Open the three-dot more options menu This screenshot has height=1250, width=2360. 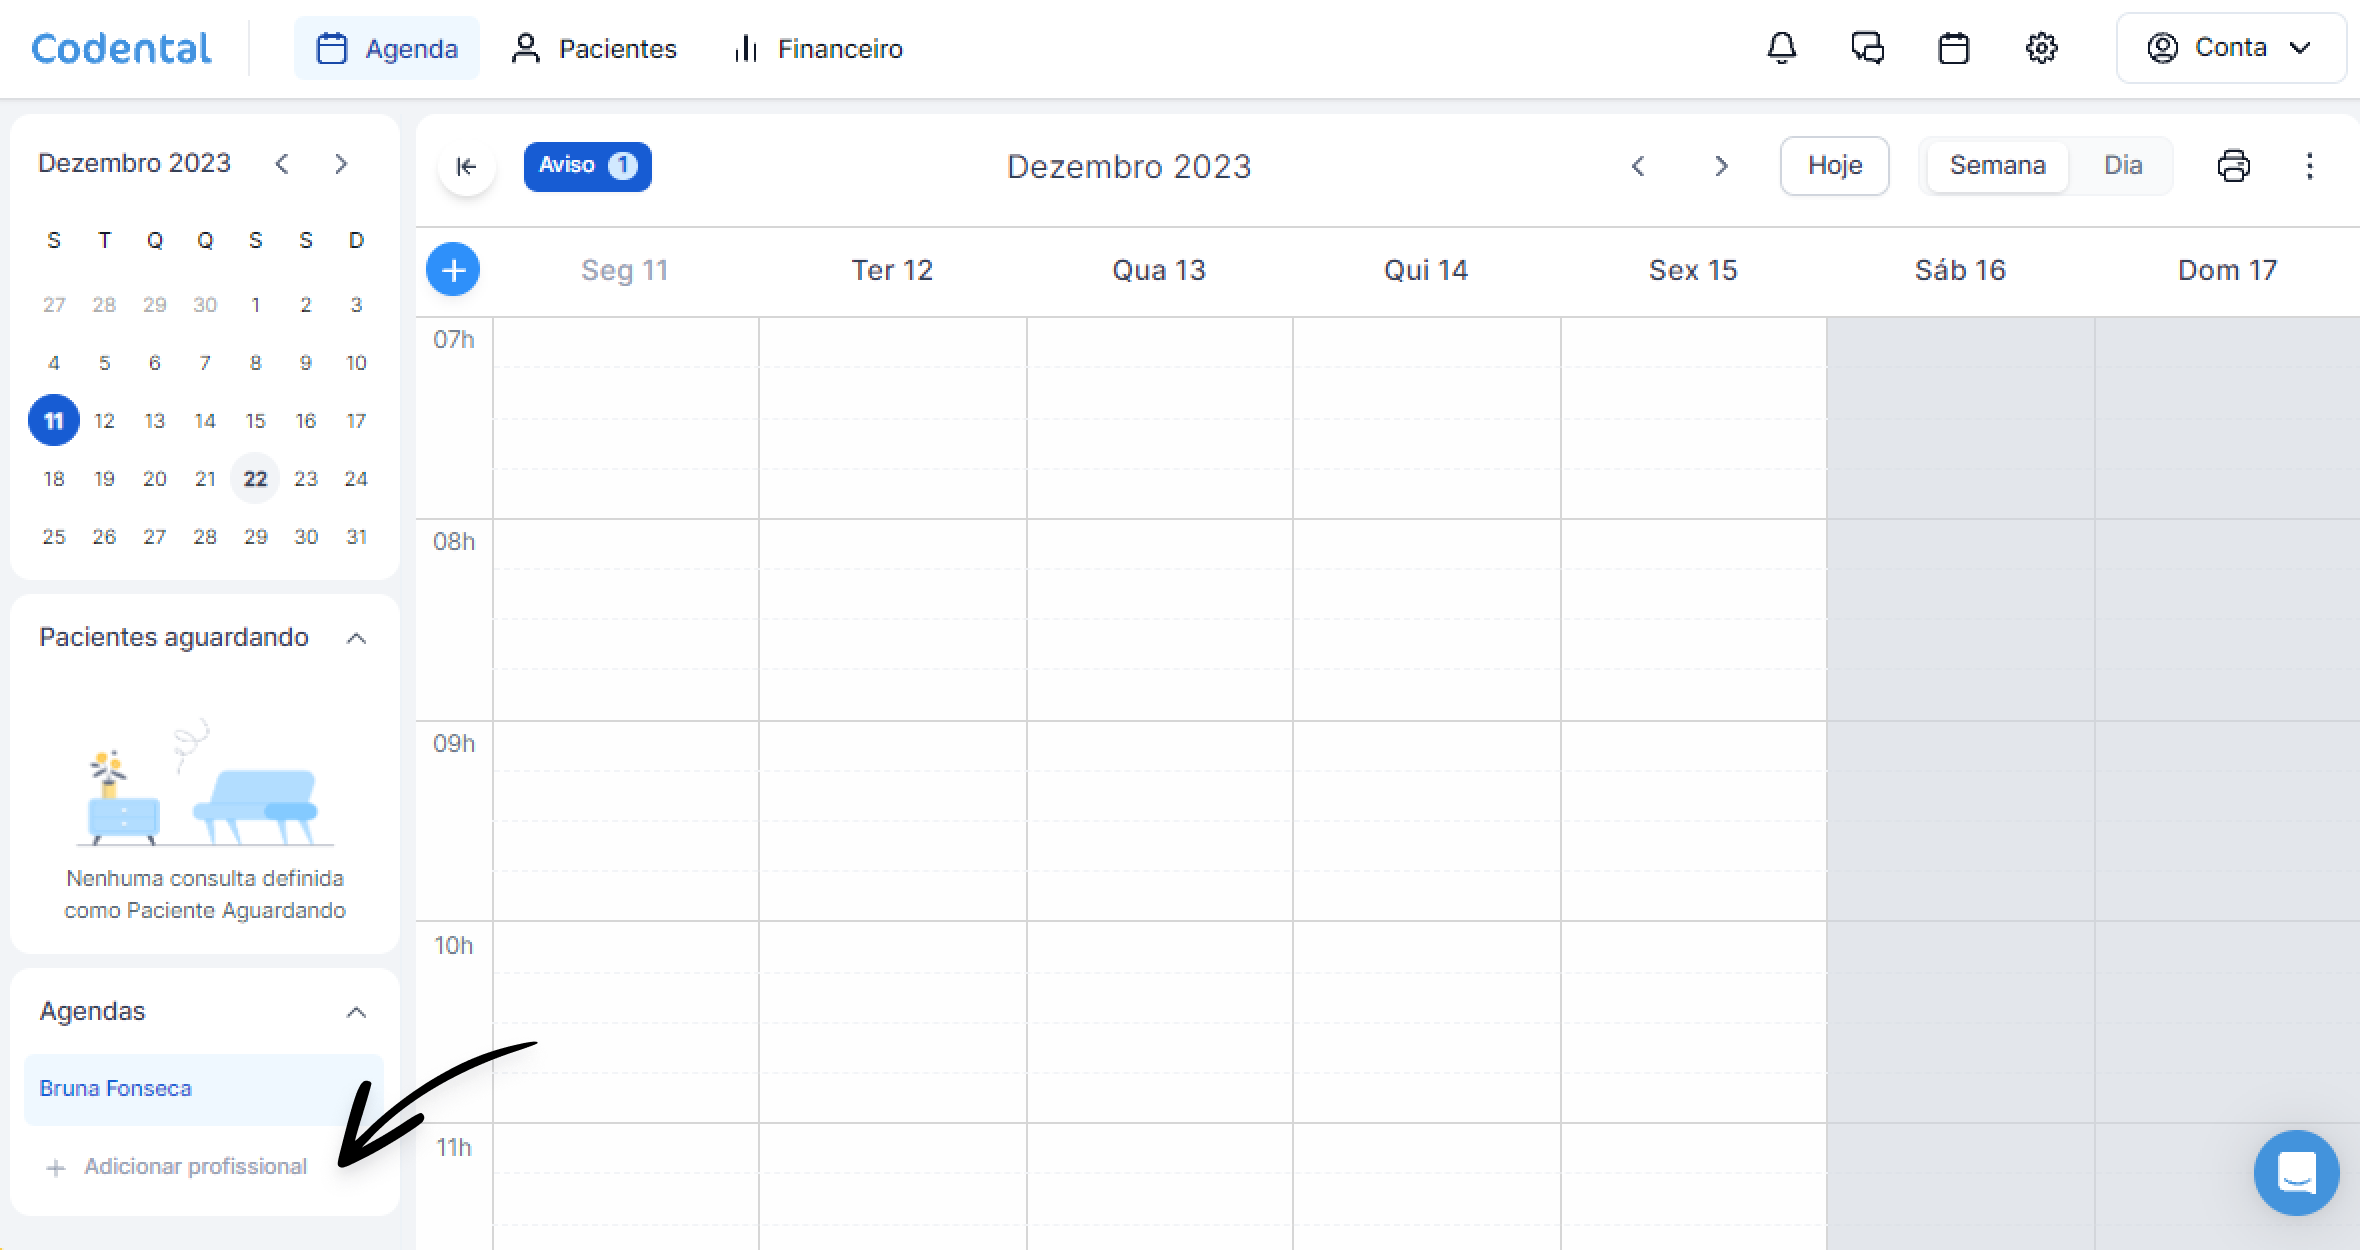click(x=2309, y=166)
